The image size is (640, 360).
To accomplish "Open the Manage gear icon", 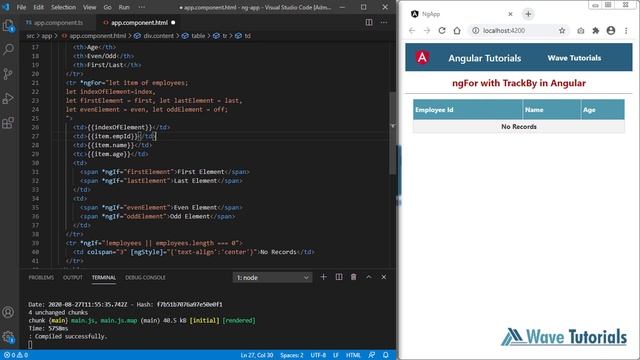I will 8,337.
